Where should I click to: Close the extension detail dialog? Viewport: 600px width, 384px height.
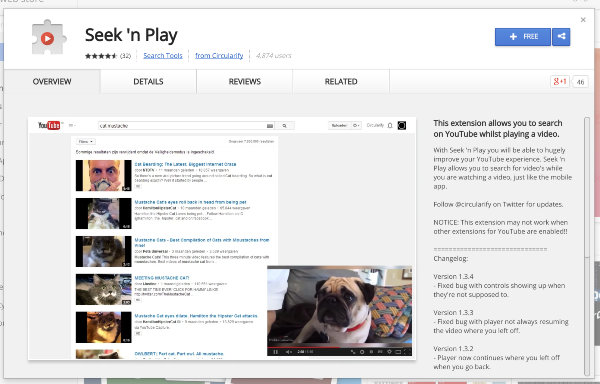pyautogui.click(x=583, y=20)
